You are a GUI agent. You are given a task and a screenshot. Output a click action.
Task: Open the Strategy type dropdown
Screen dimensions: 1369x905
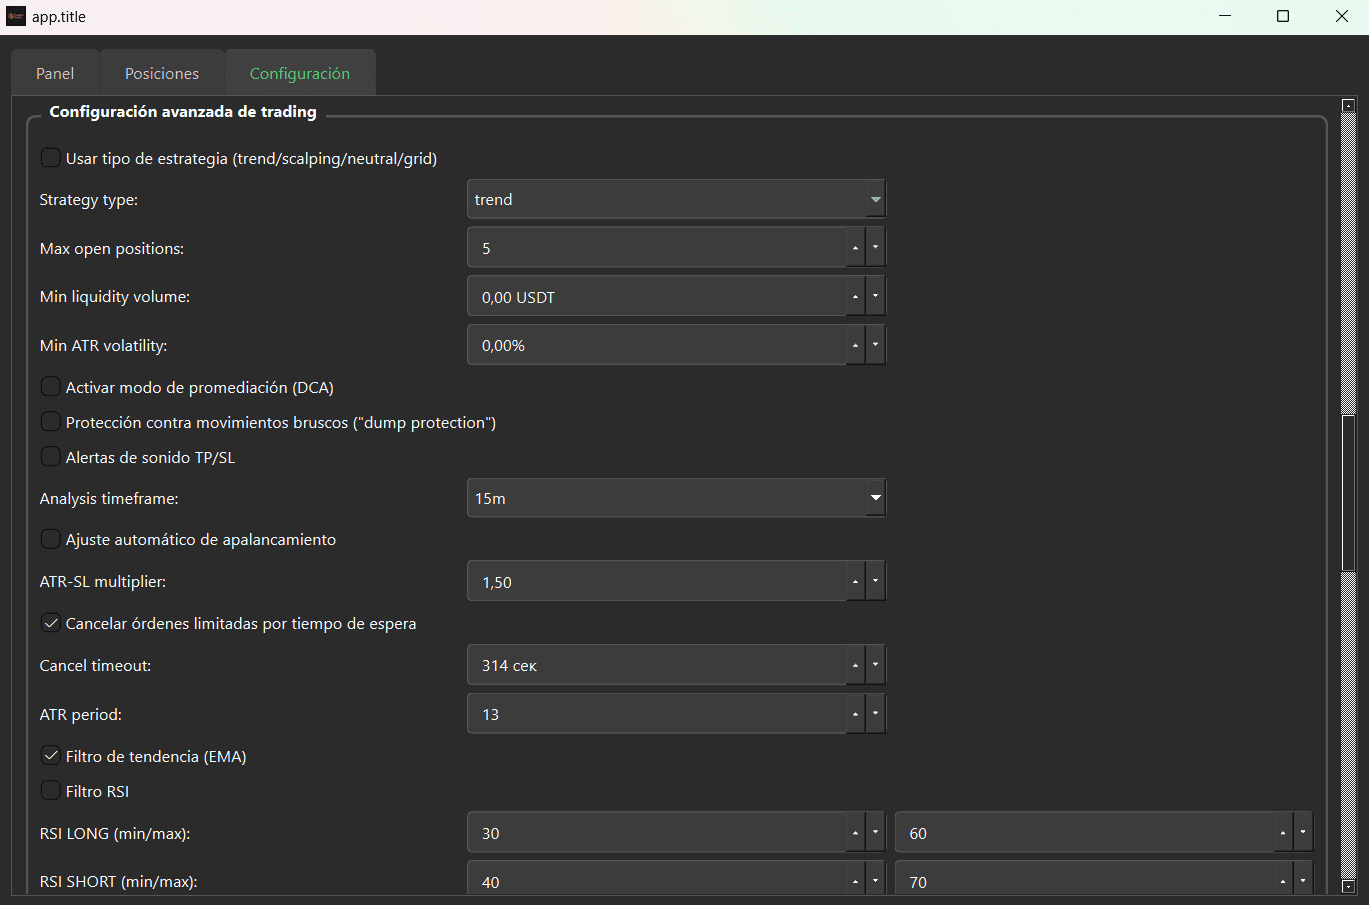point(874,199)
